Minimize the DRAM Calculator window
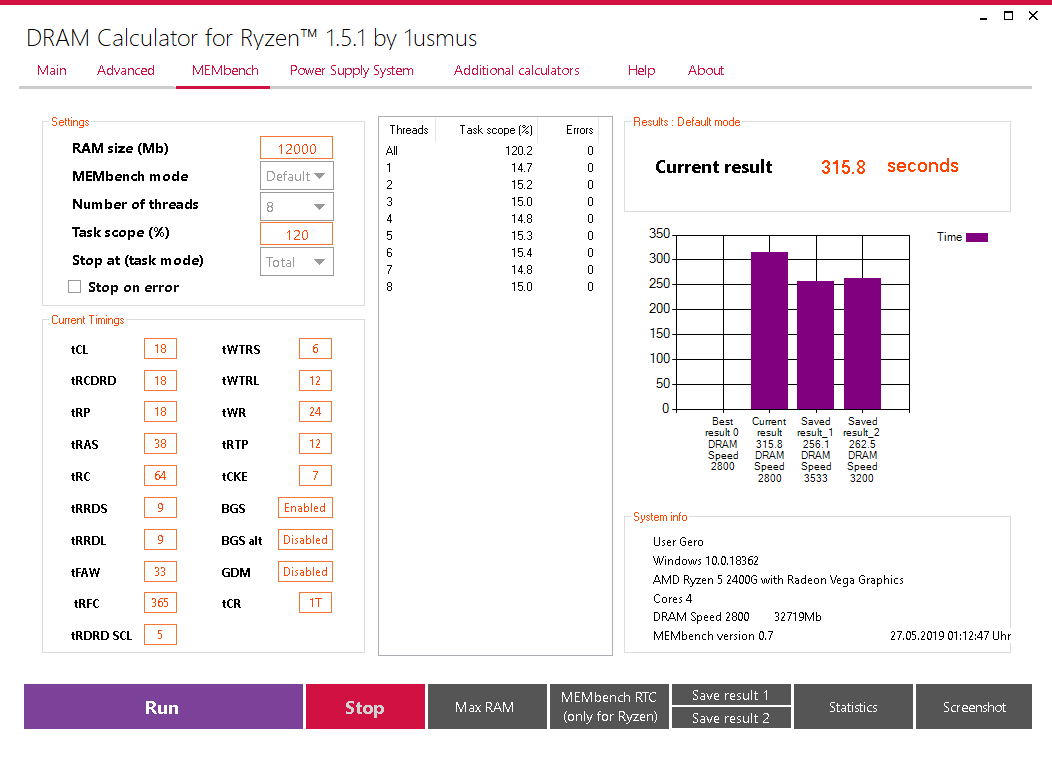This screenshot has width=1052, height=771. 984,16
